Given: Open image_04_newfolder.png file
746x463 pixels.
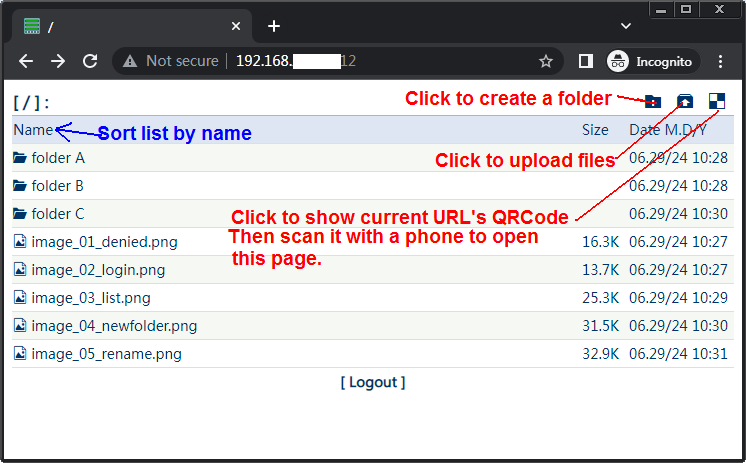Looking at the screenshot, I should 114,326.
